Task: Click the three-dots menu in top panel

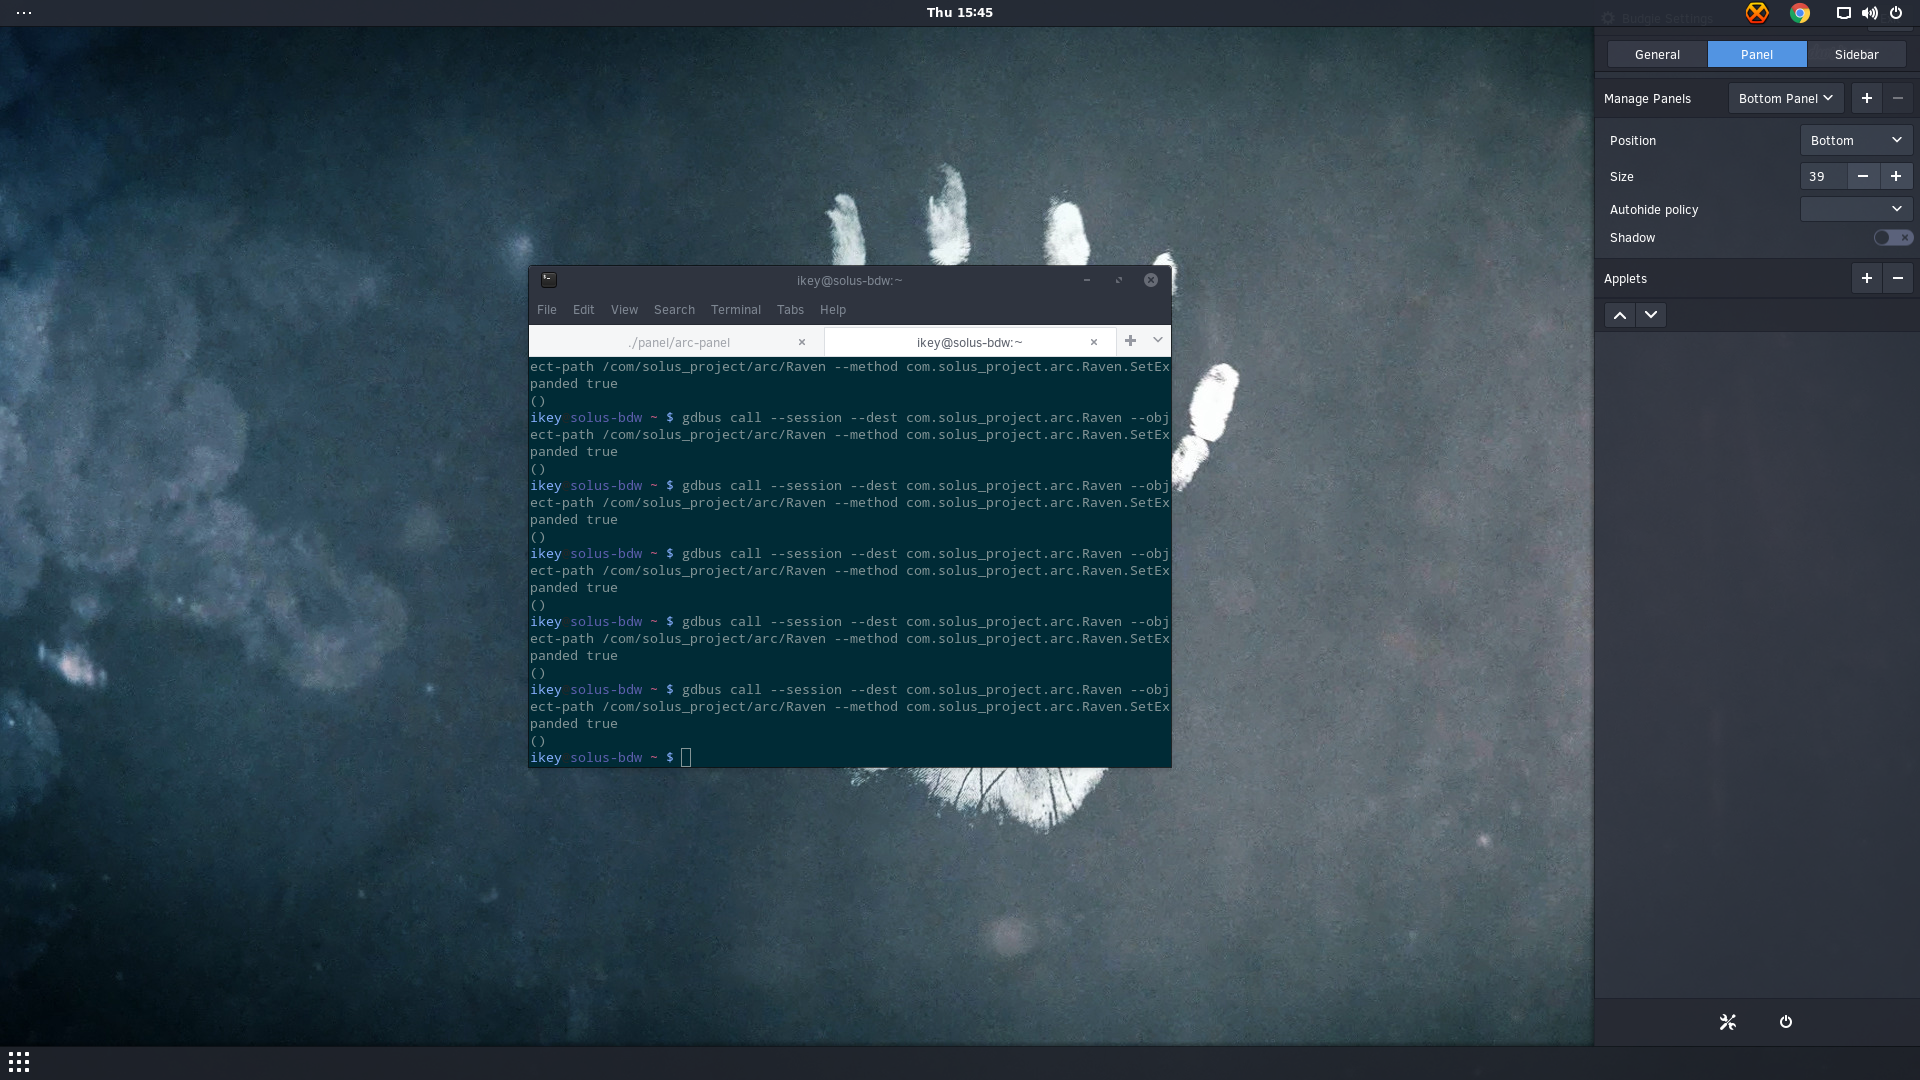Action: click(24, 13)
